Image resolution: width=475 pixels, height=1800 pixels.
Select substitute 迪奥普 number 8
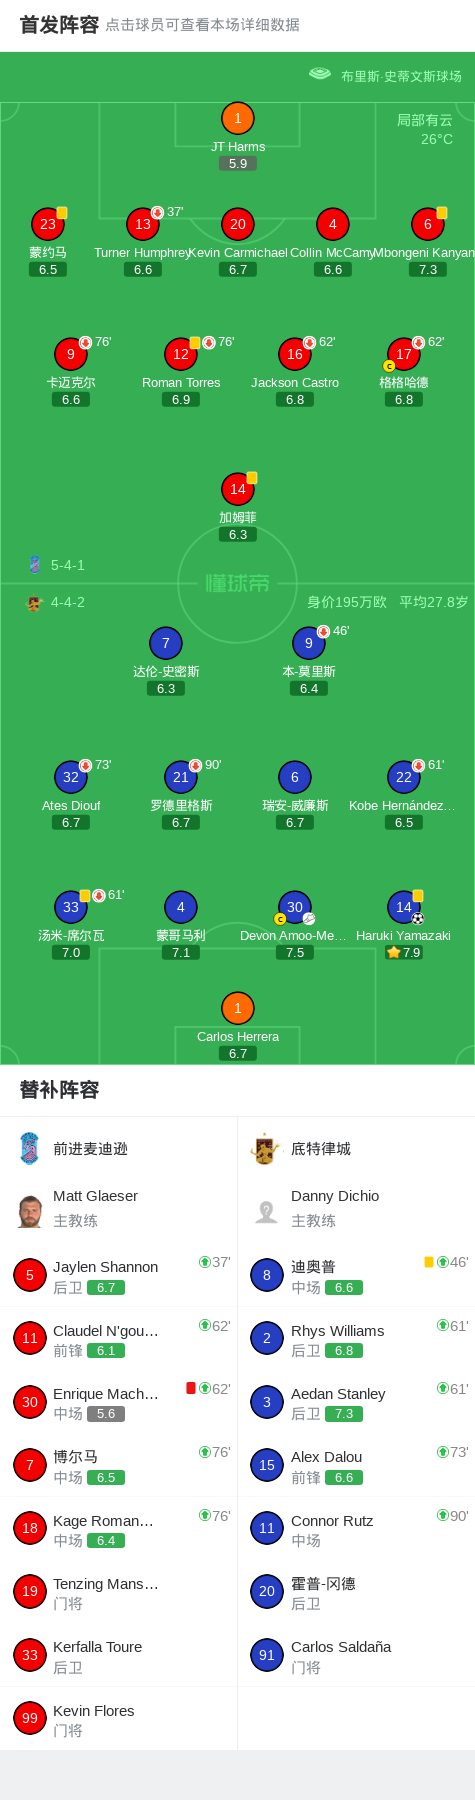coord(267,1275)
